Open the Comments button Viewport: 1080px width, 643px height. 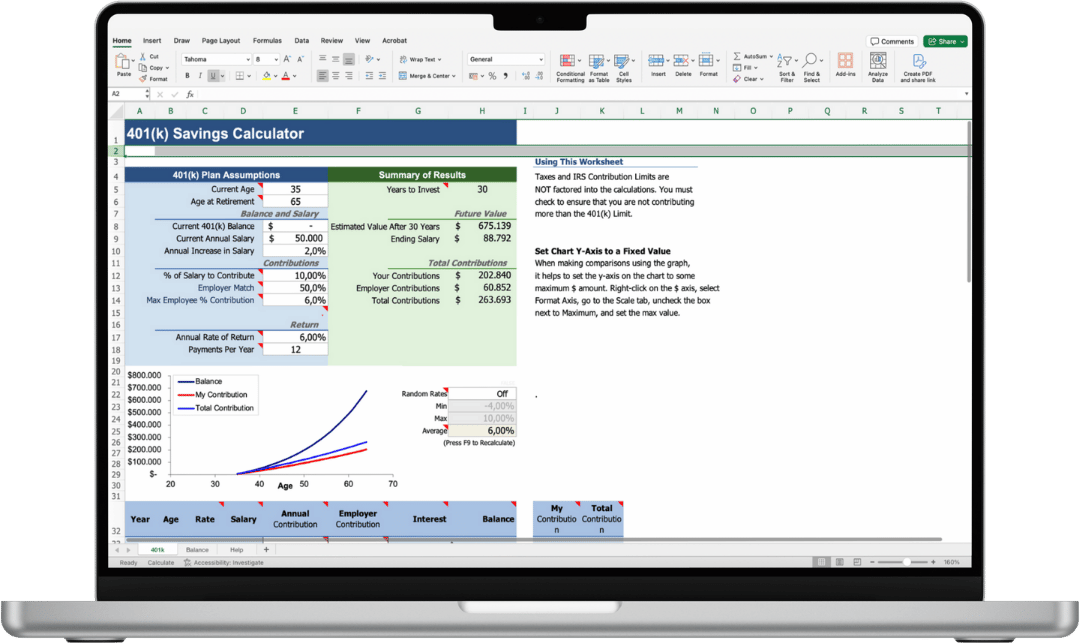(x=892, y=41)
